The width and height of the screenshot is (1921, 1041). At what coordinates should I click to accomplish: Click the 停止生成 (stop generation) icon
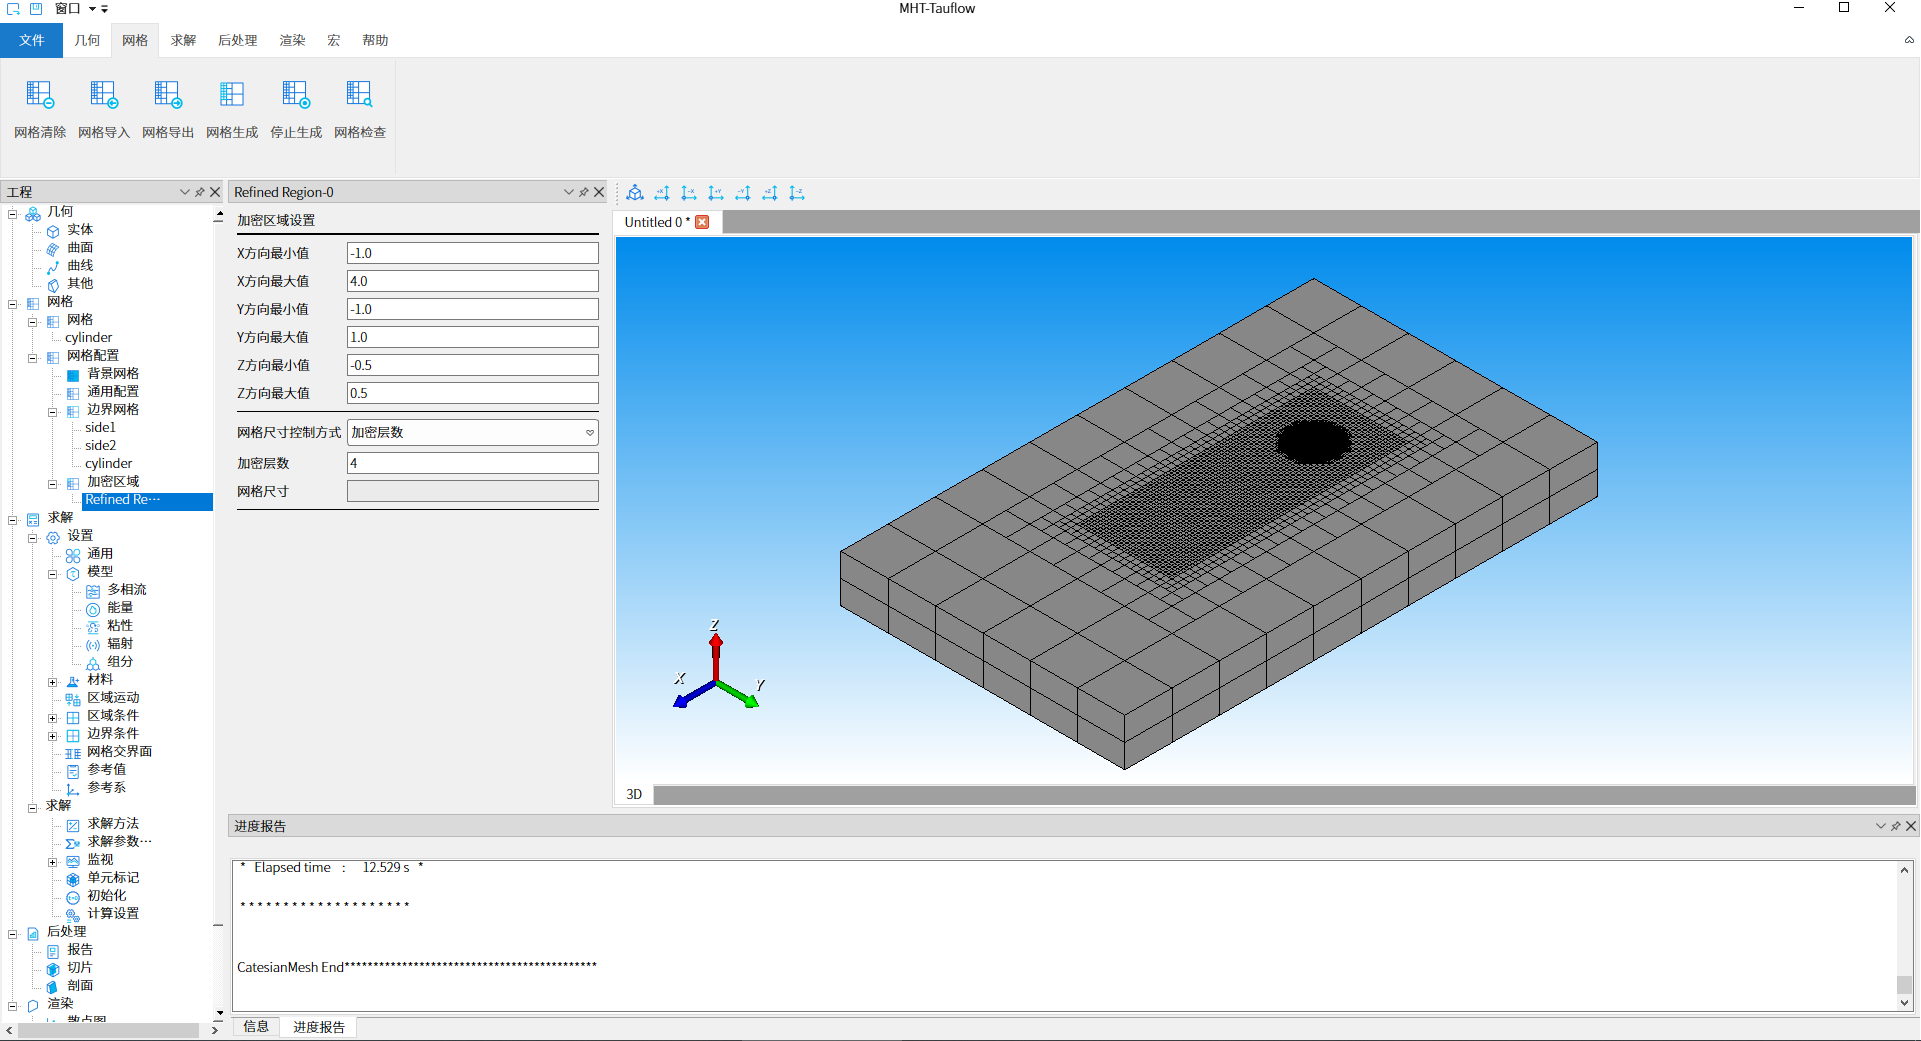click(x=296, y=96)
